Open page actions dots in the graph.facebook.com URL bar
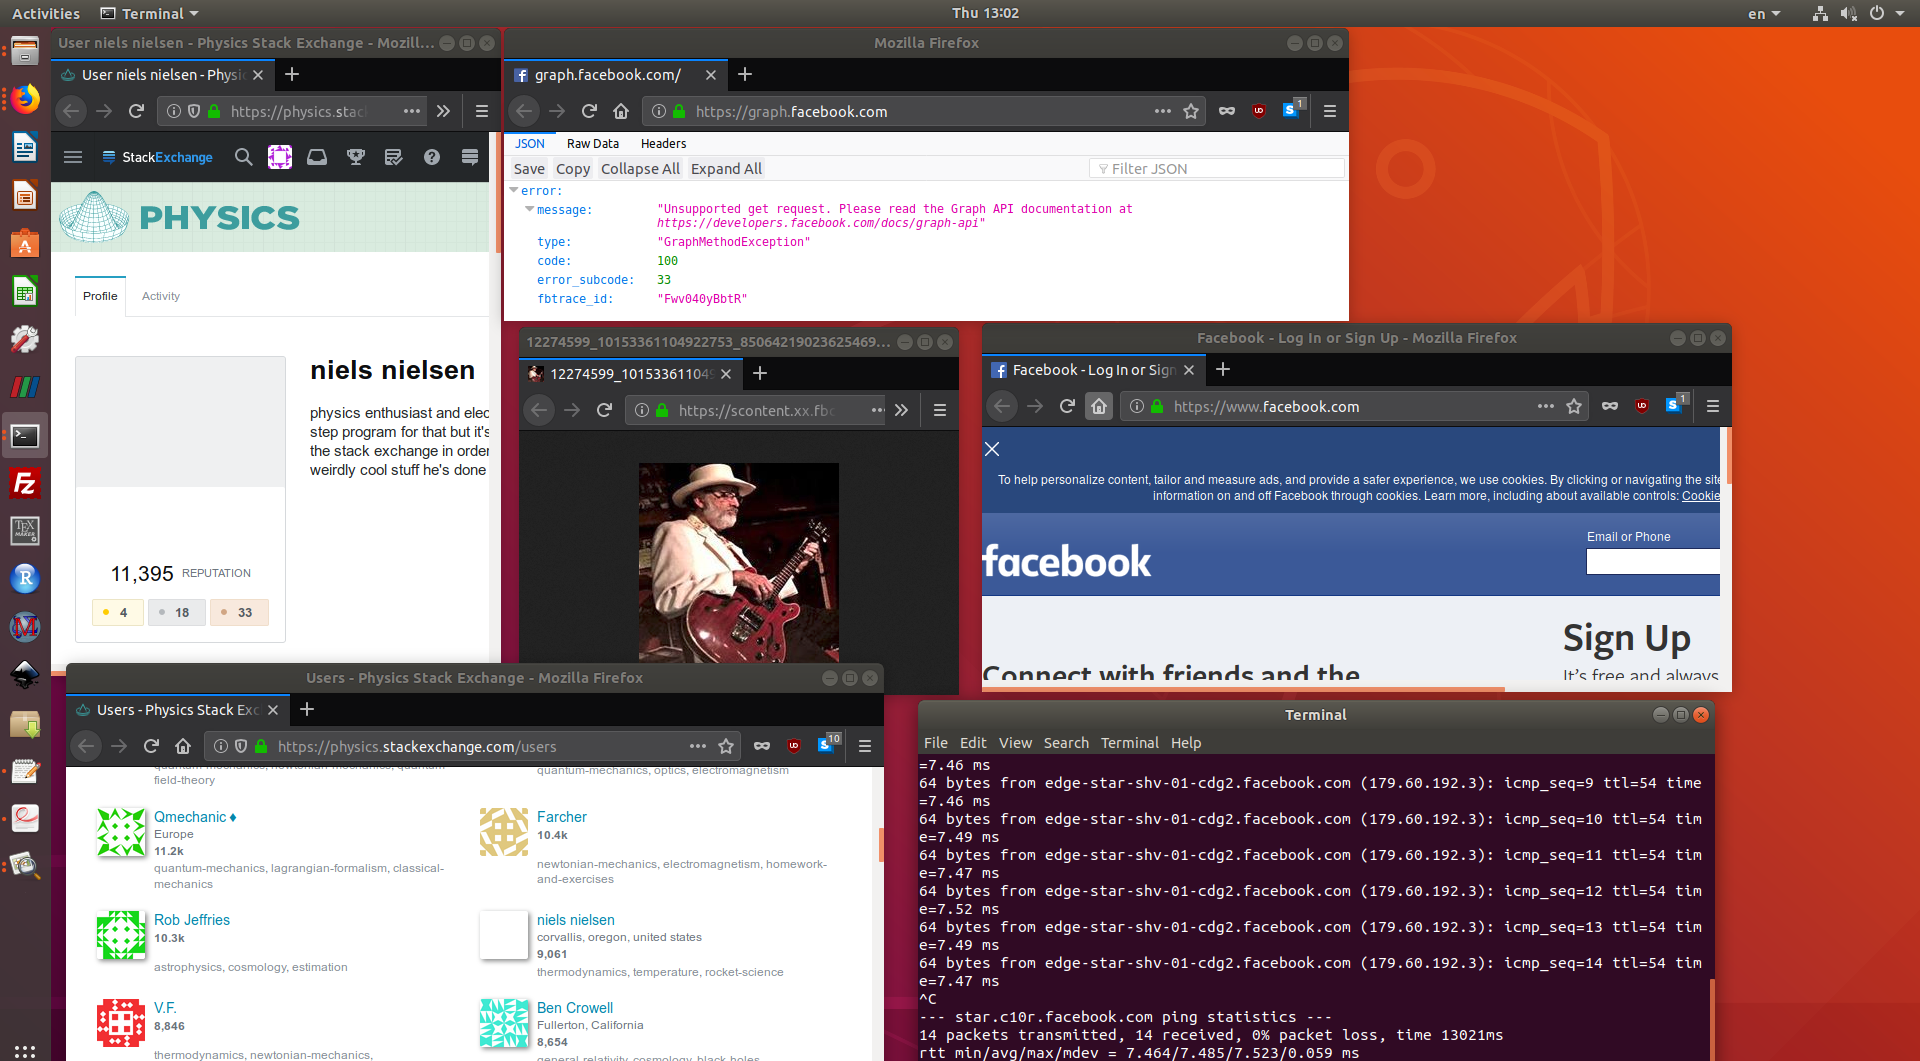Screen dimensions: 1920x1061 1163,111
